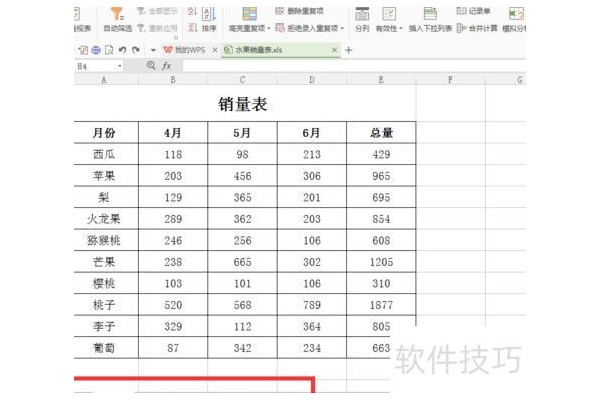
Task: Click 重新应用 reapply filter
Action: [x=157, y=28]
